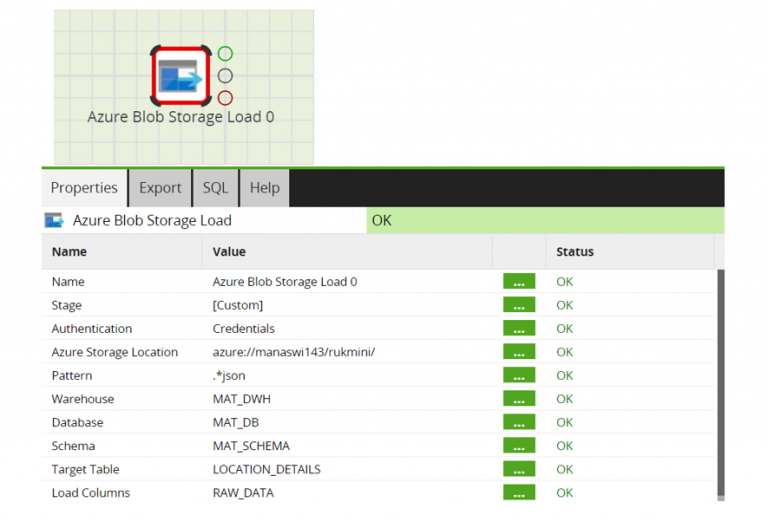Select the Azure Blob Storage Load component icon
768x528 pixels.
tap(181, 75)
